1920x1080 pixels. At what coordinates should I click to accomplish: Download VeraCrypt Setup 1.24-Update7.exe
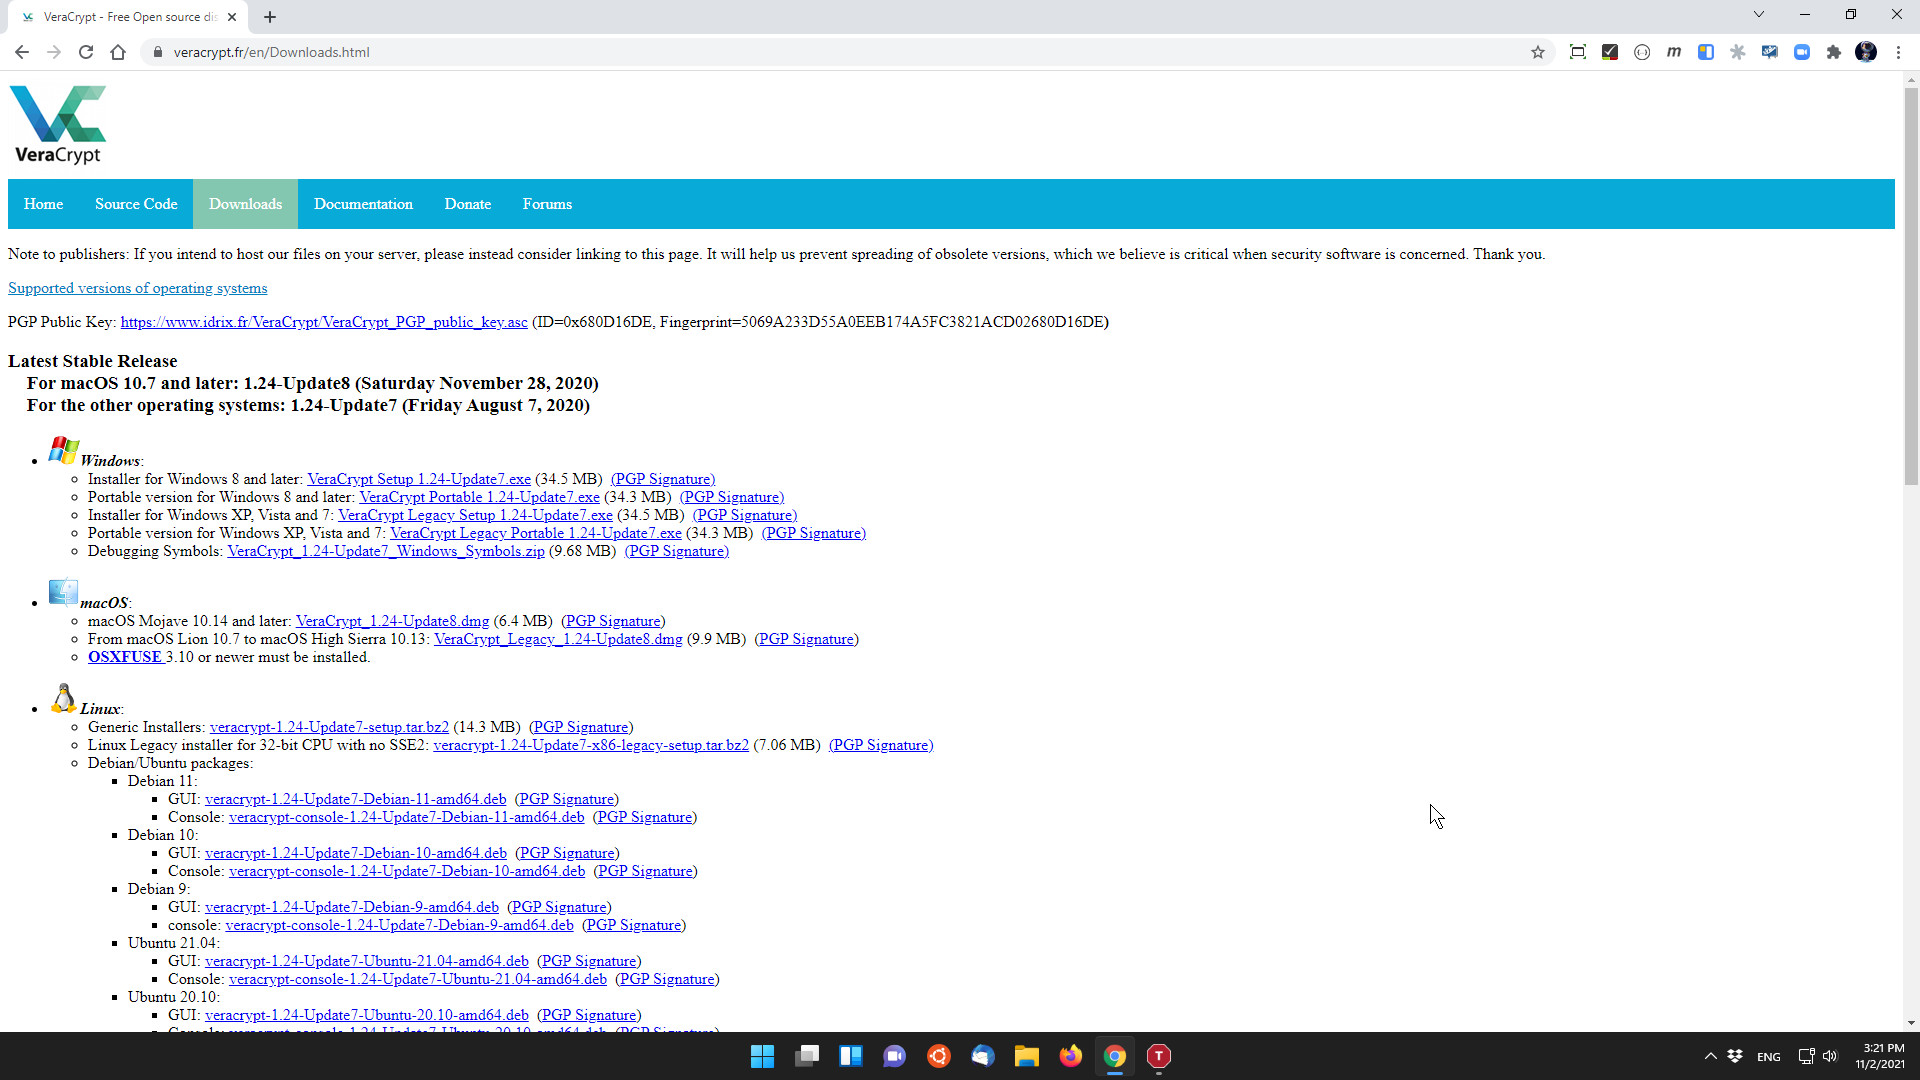click(419, 479)
